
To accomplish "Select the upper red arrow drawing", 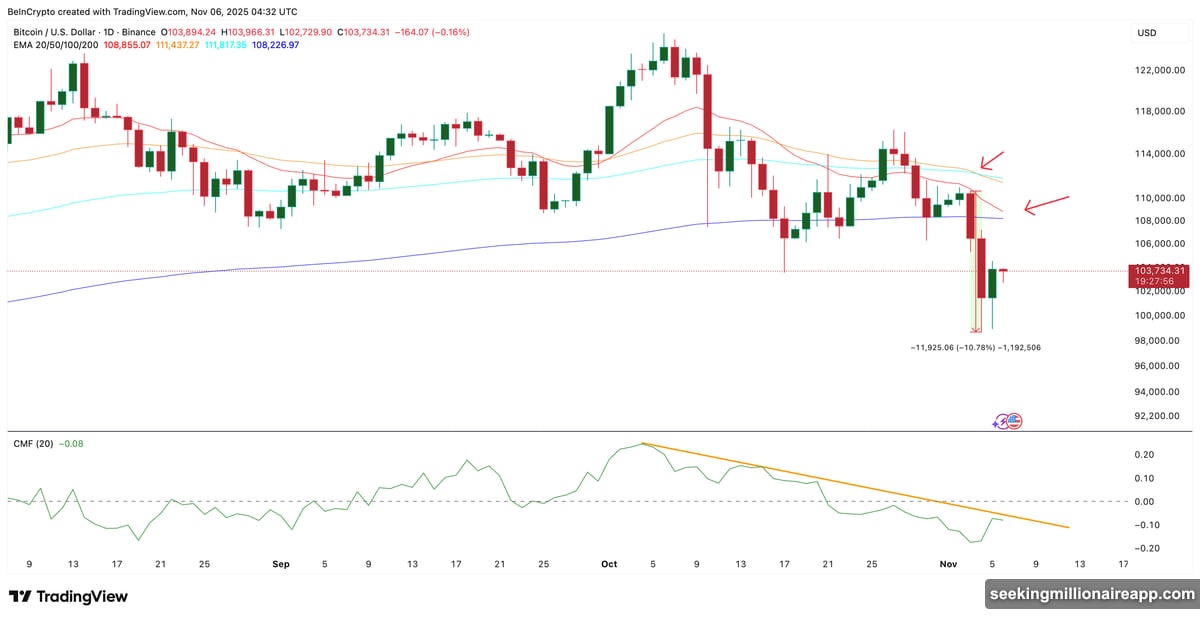I will tap(991, 160).
